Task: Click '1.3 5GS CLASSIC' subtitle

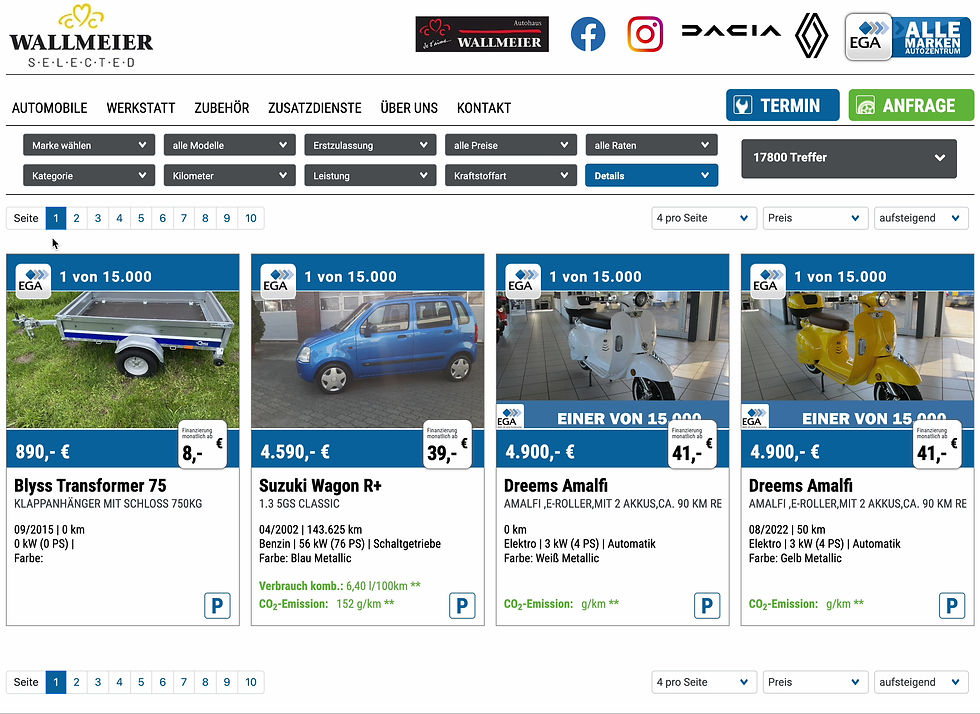Action: click(299, 504)
